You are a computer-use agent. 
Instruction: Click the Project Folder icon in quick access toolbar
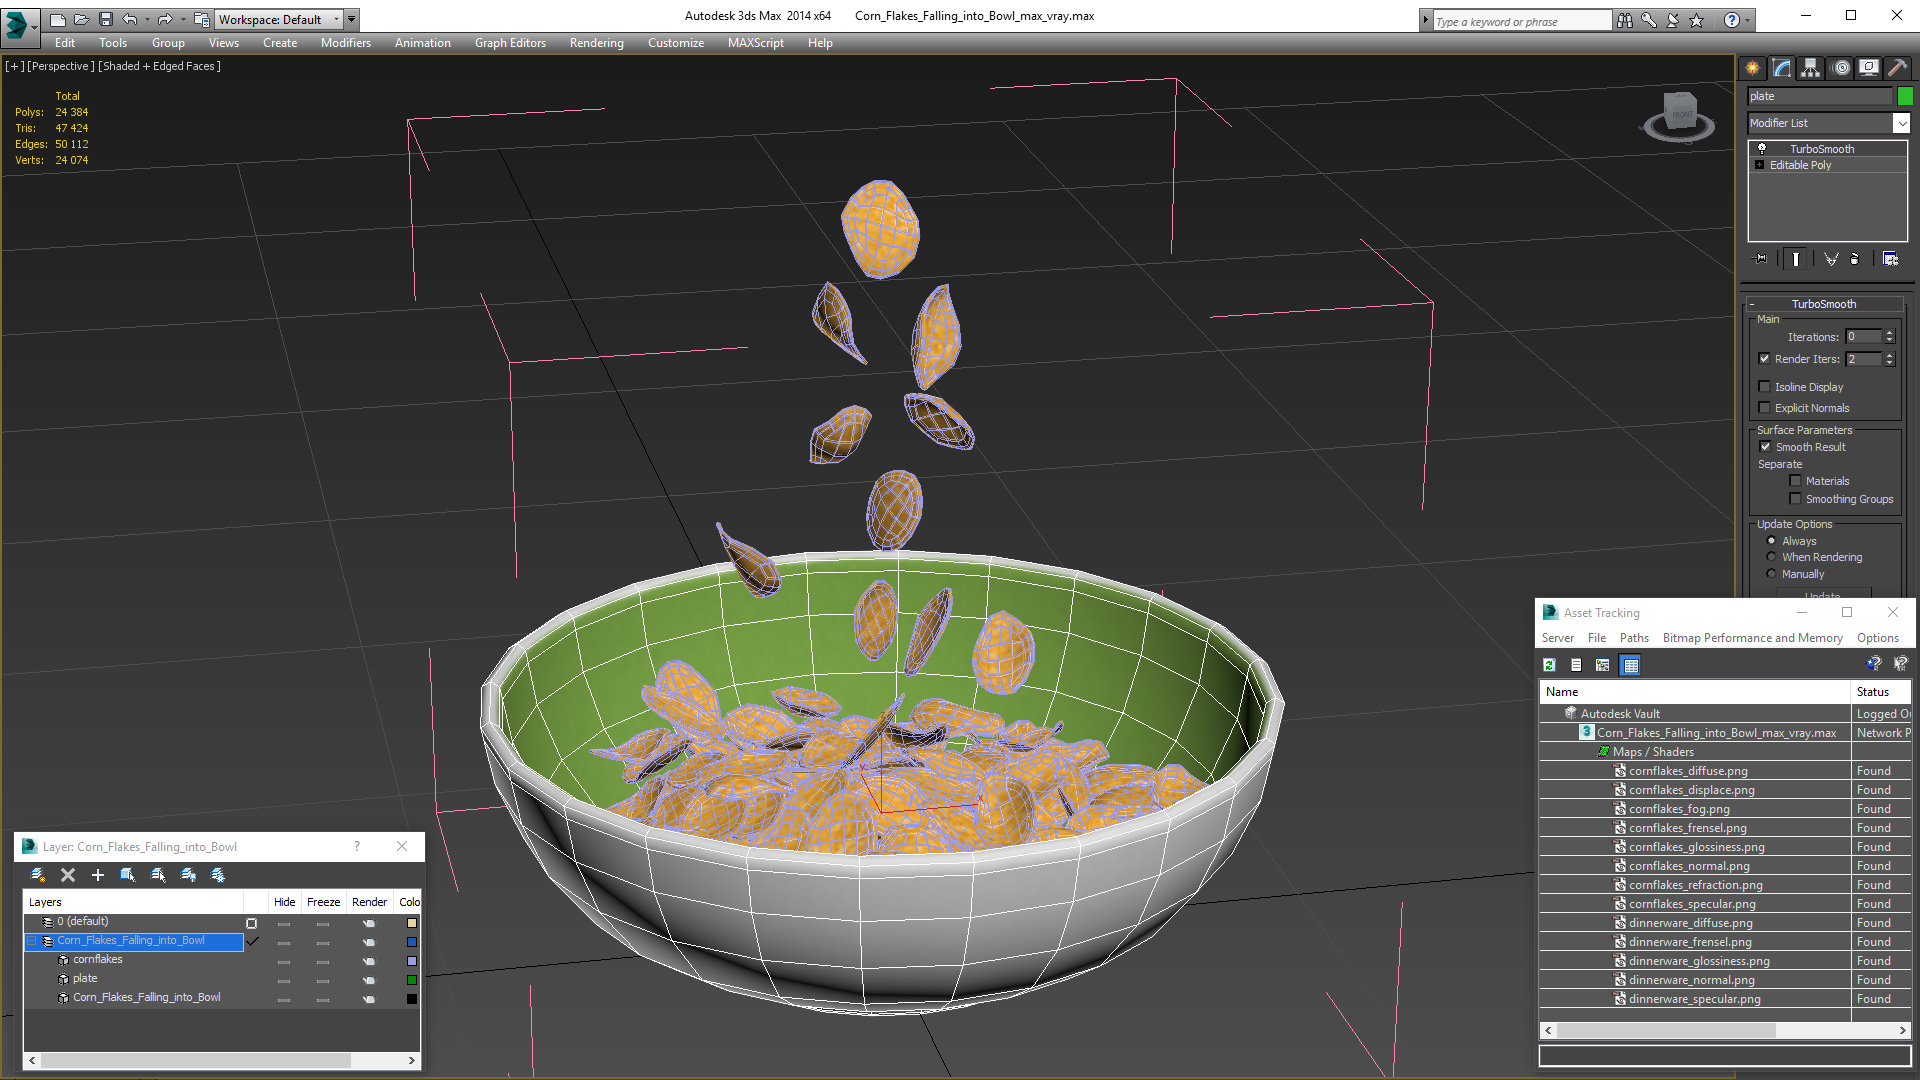(x=202, y=19)
